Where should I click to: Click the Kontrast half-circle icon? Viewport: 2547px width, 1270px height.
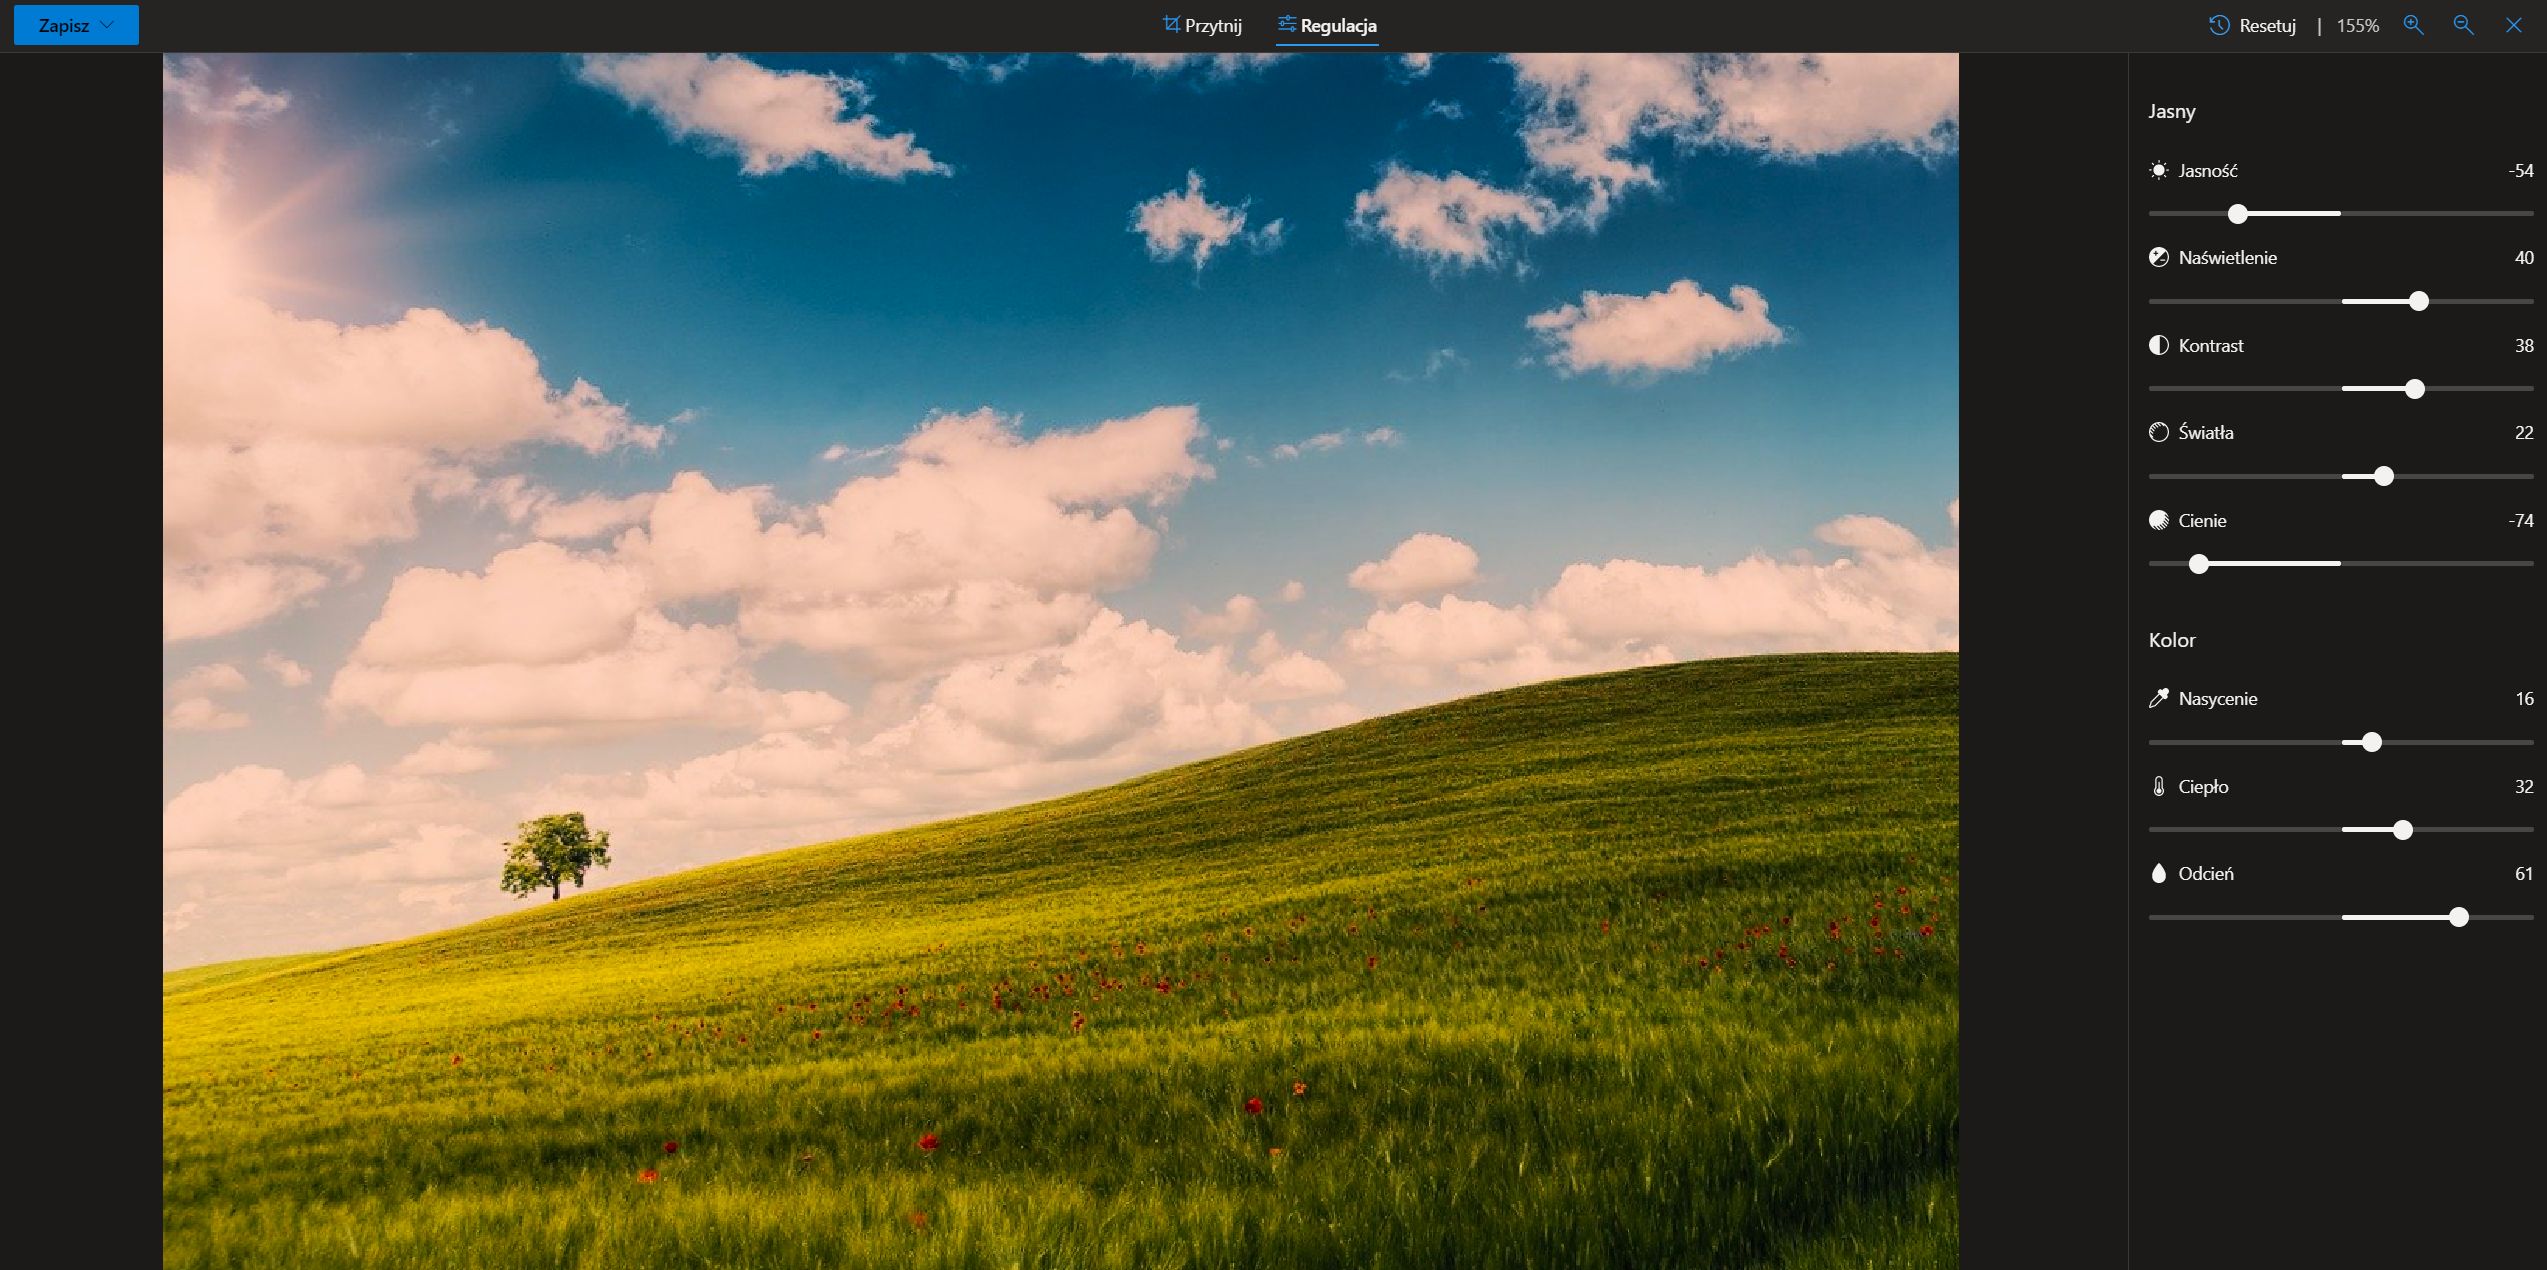(2159, 345)
